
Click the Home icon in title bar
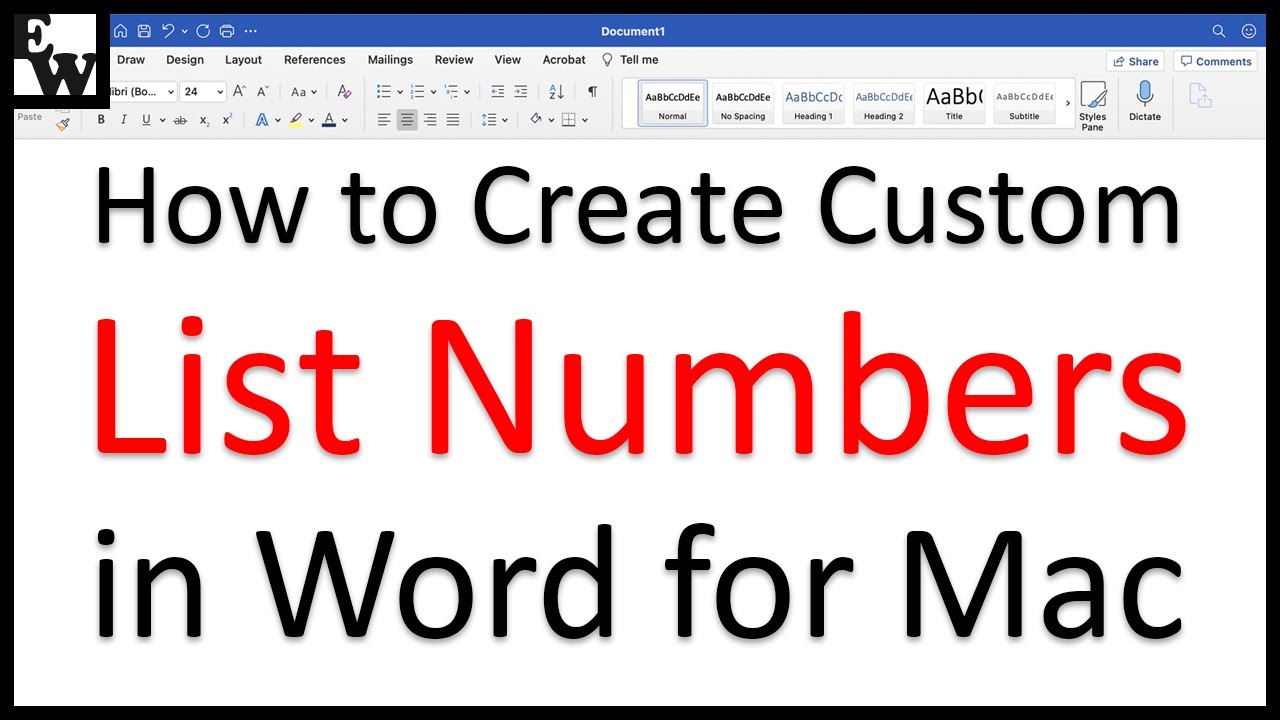(120, 31)
